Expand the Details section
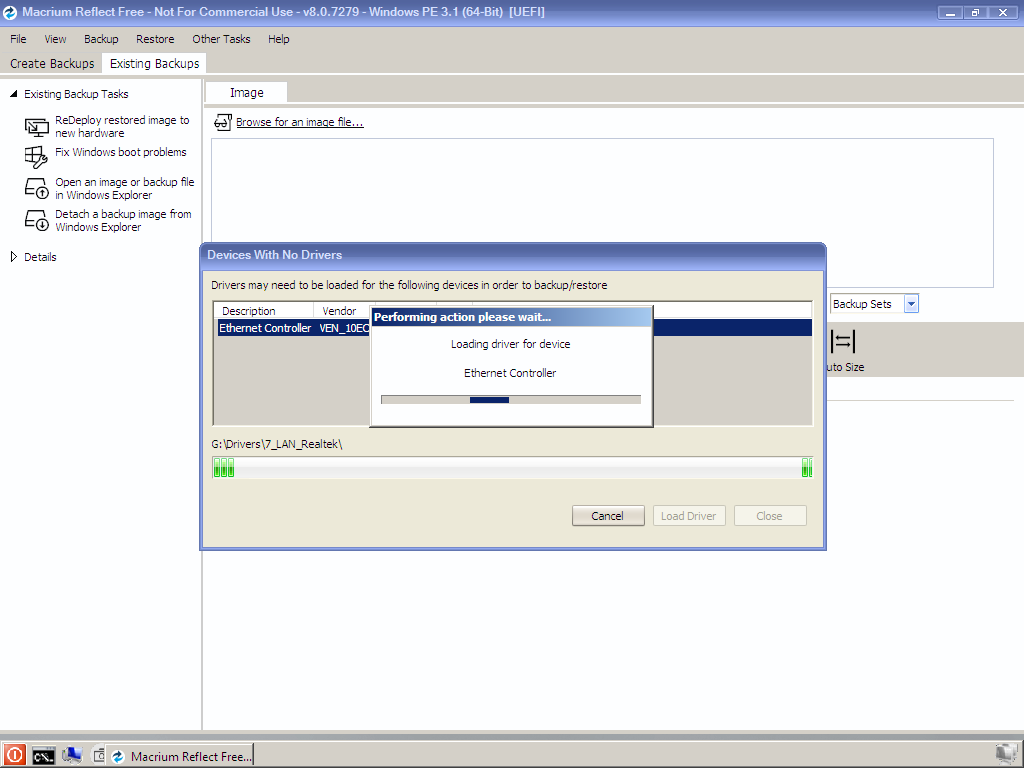The width and height of the screenshot is (1024, 768). 13,257
